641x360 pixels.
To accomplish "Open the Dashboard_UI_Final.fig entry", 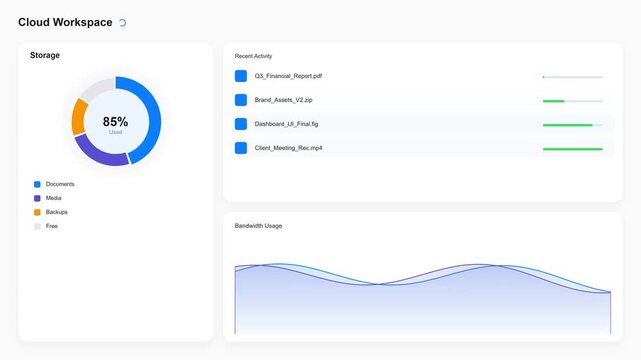I will pos(423,124).
